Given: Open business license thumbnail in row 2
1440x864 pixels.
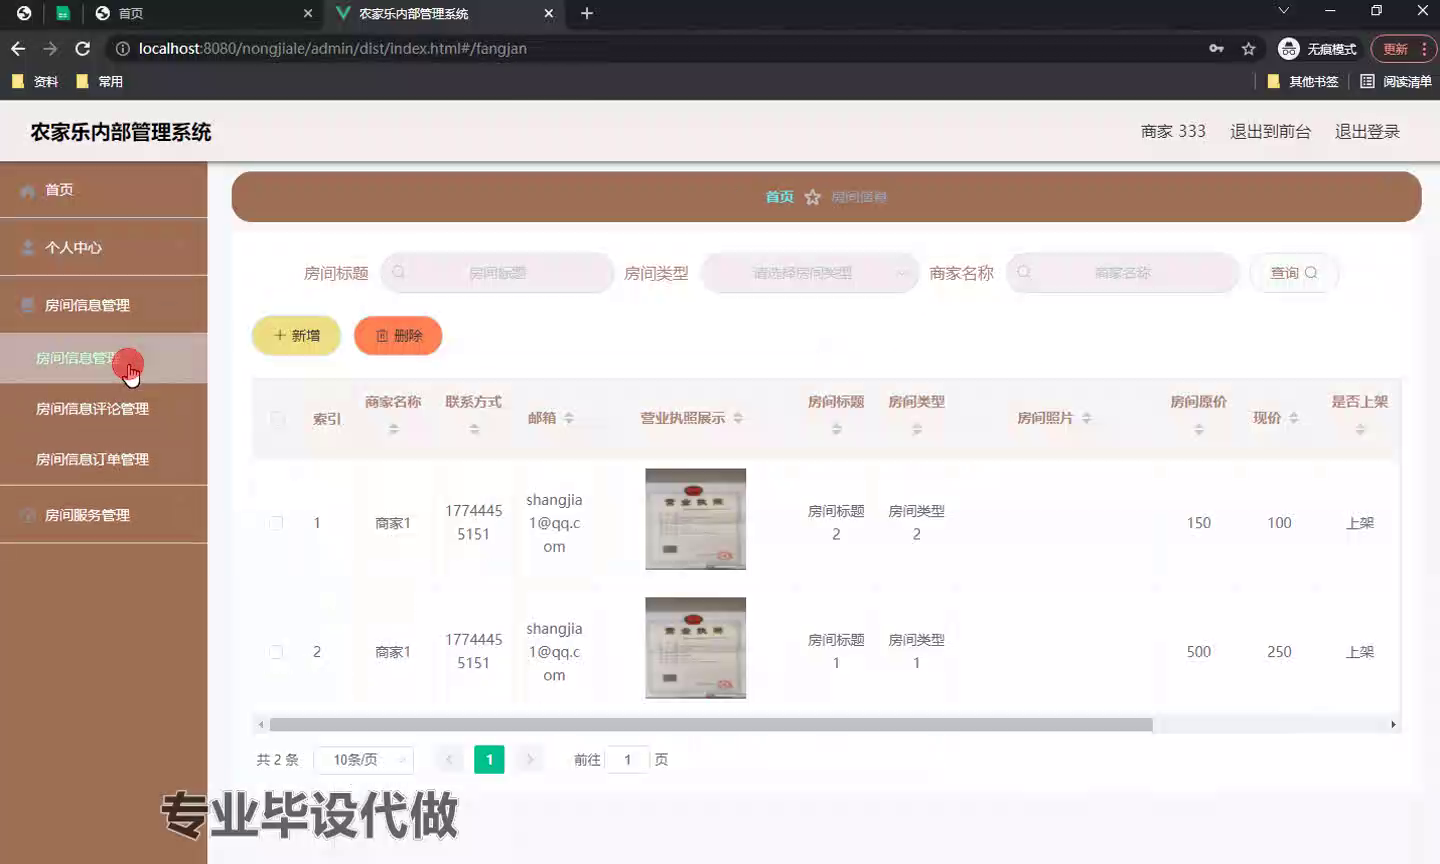Looking at the screenshot, I should tap(695, 648).
